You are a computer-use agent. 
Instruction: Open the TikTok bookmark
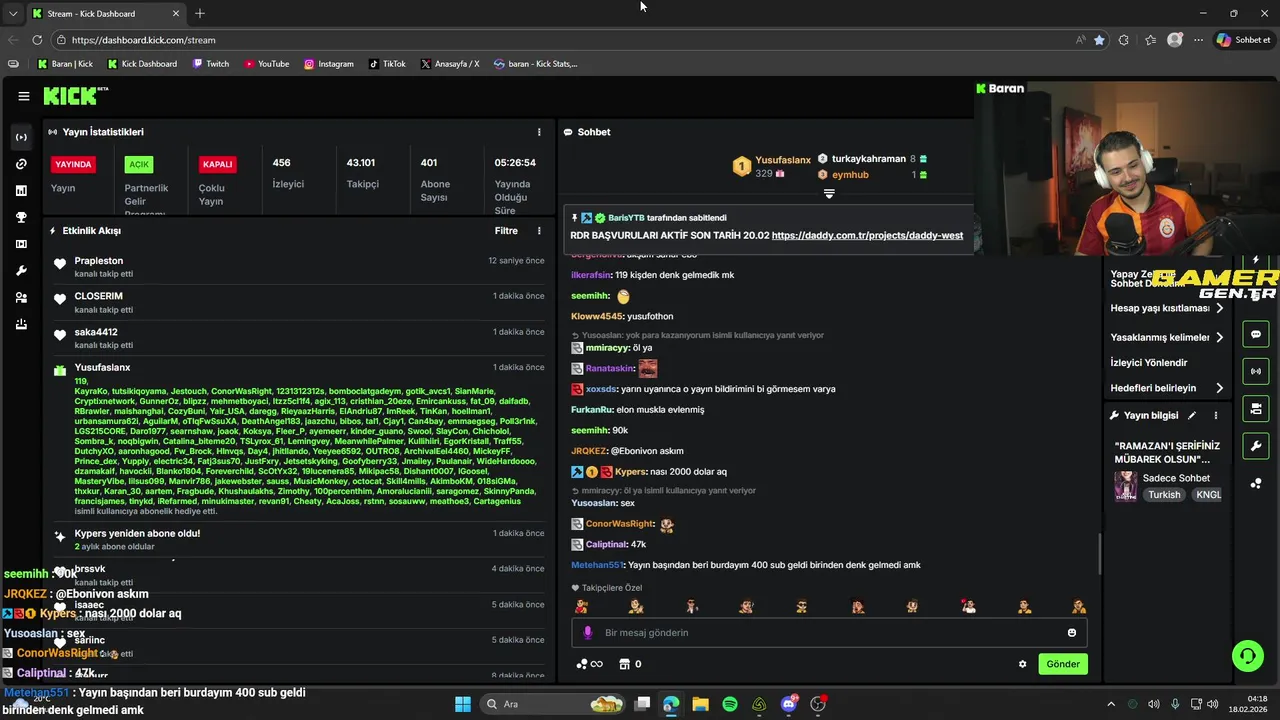click(x=387, y=64)
